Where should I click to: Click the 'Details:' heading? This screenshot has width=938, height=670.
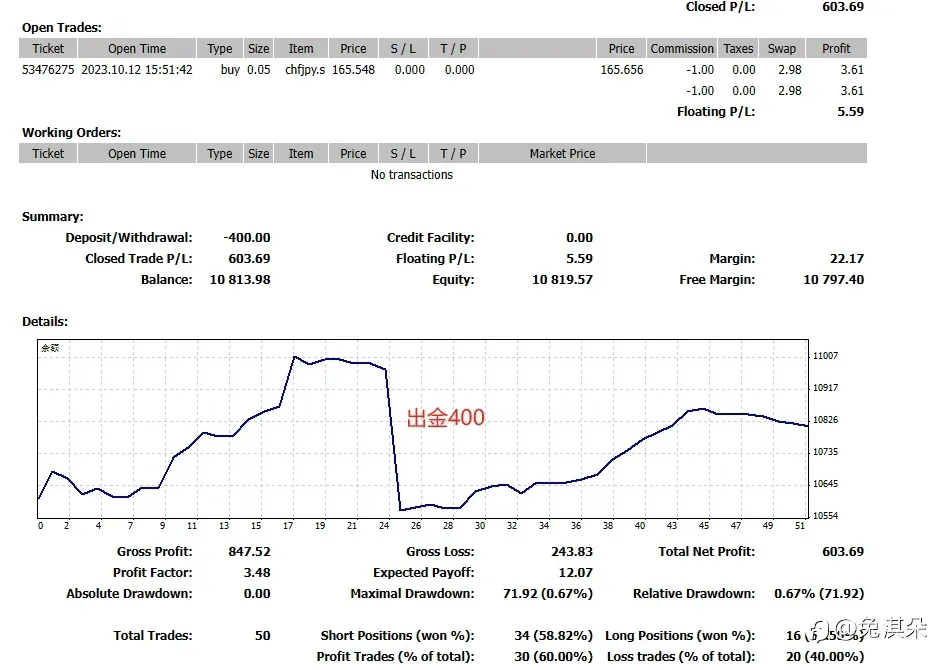point(45,322)
